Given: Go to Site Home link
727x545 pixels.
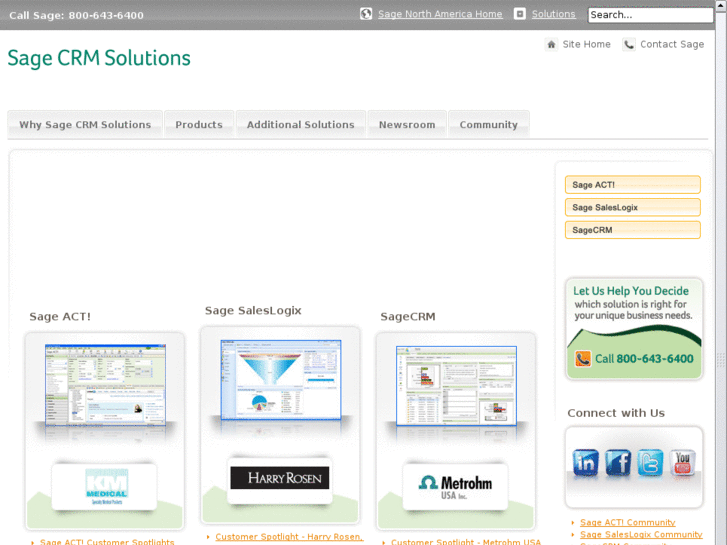Looking at the screenshot, I should [587, 44].
